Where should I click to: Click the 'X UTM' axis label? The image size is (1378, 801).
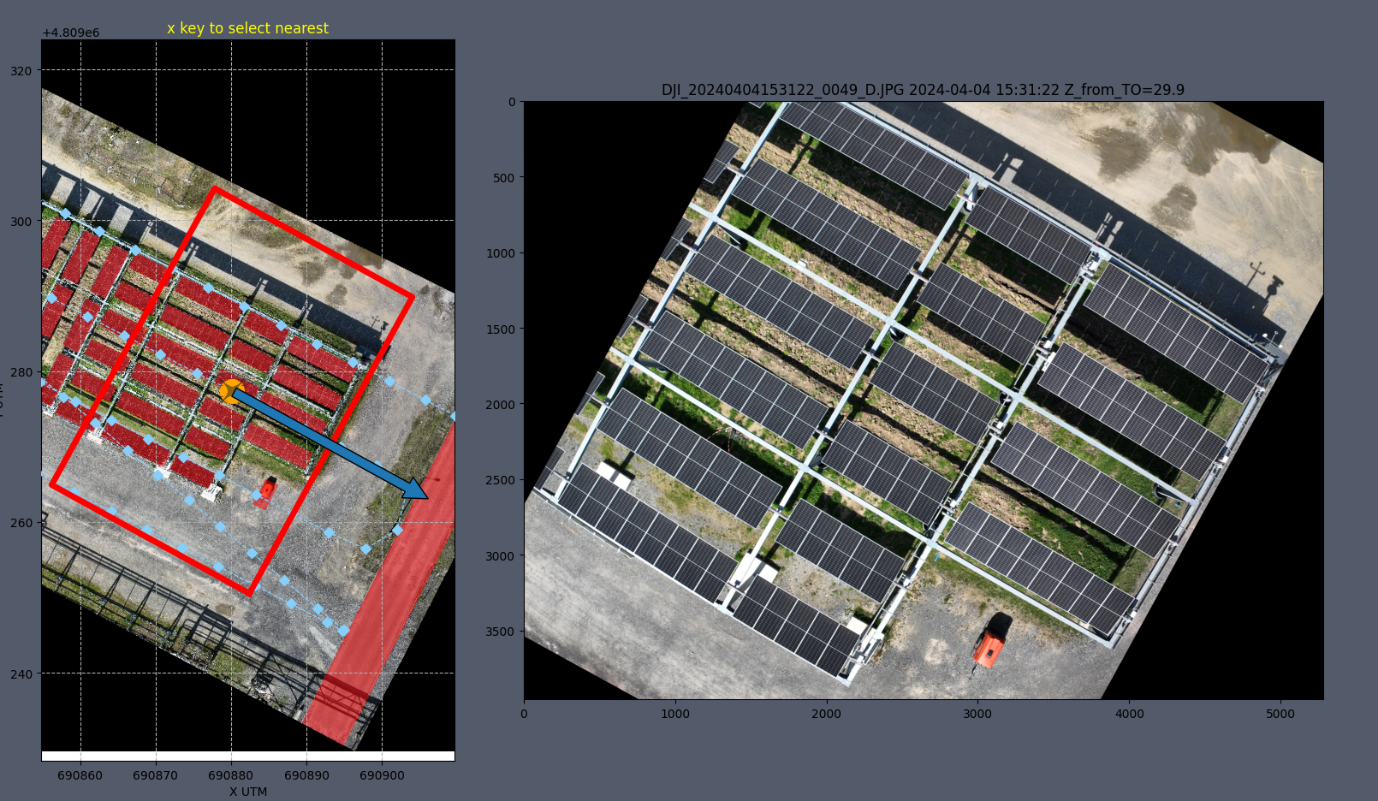pos(247,791)
